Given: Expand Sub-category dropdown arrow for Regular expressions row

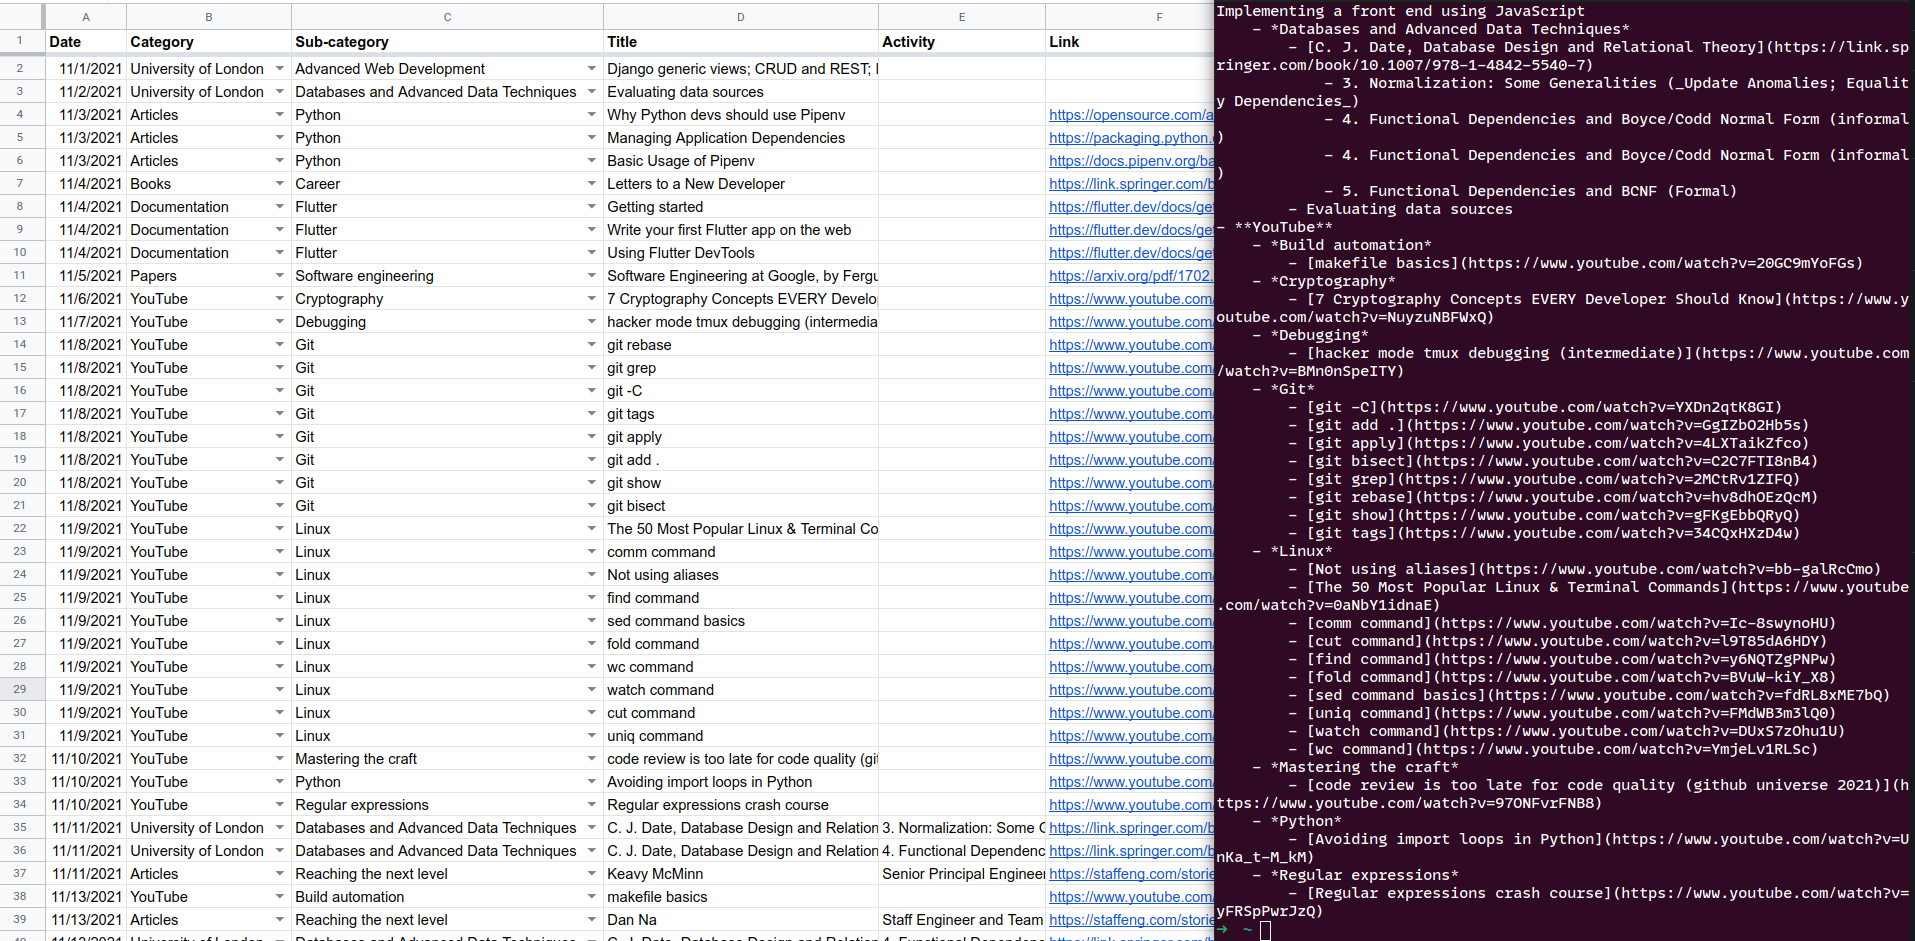Looking at the screenshot, I should [x=592, y=805].
